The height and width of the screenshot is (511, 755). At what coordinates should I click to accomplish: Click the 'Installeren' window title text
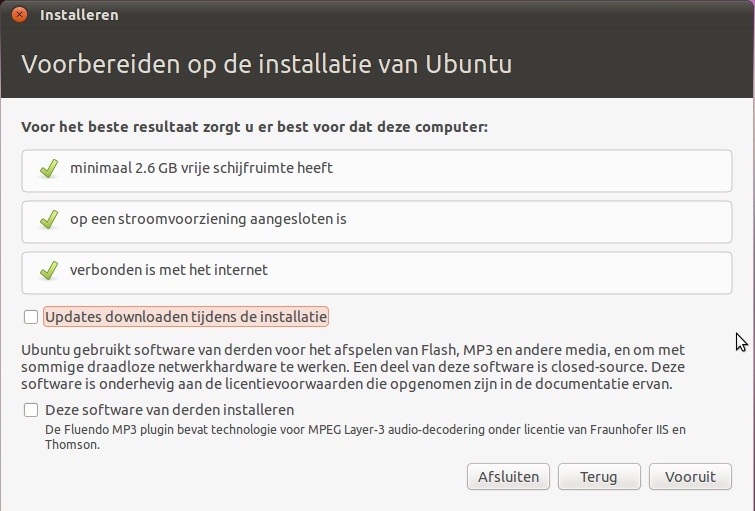click(x=79, y=15)
